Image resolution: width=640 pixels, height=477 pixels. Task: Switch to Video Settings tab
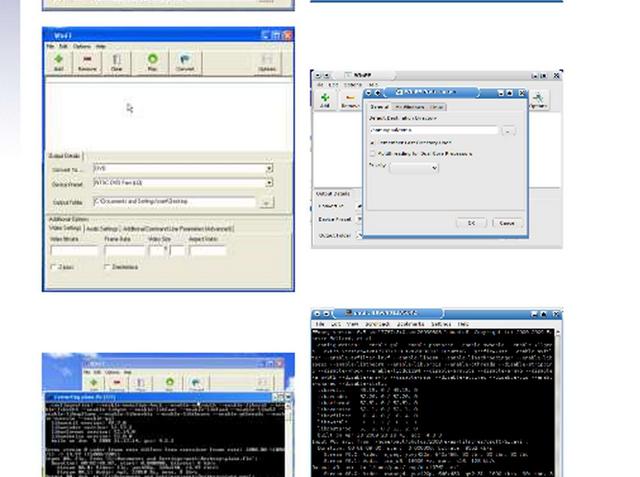coord(65,228)
